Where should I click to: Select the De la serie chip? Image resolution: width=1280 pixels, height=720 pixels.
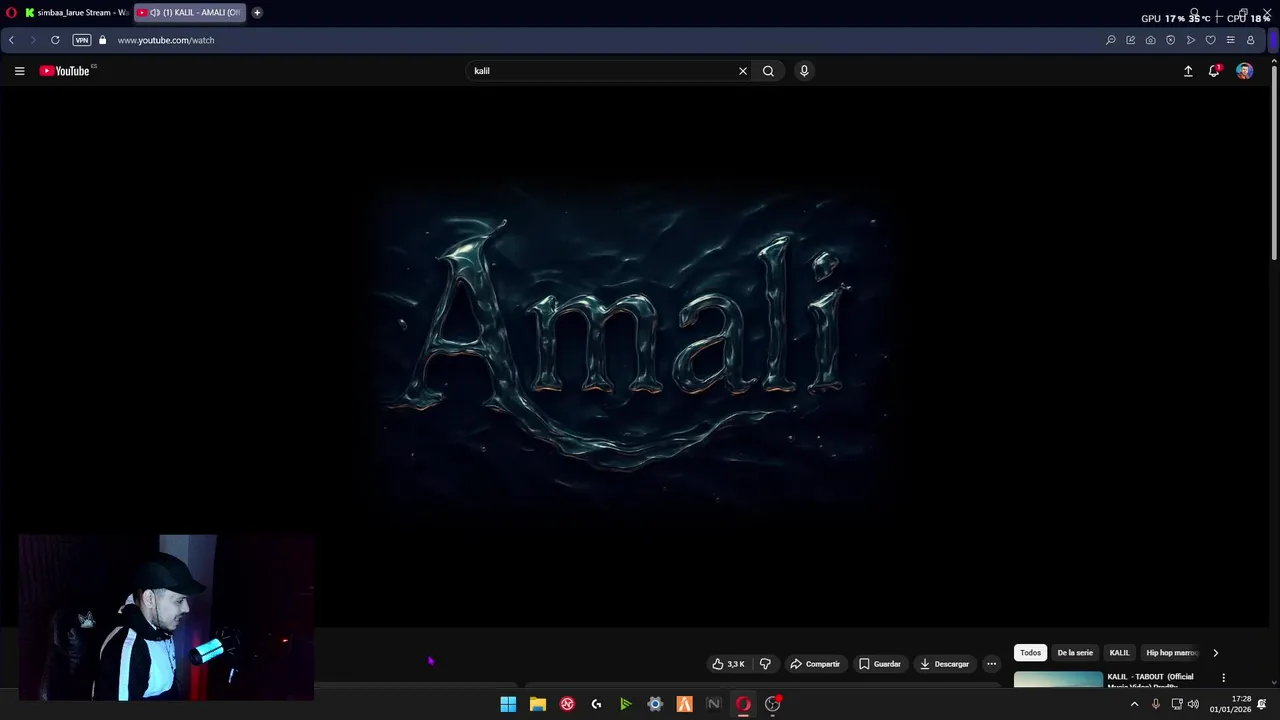coord(1075,653)
